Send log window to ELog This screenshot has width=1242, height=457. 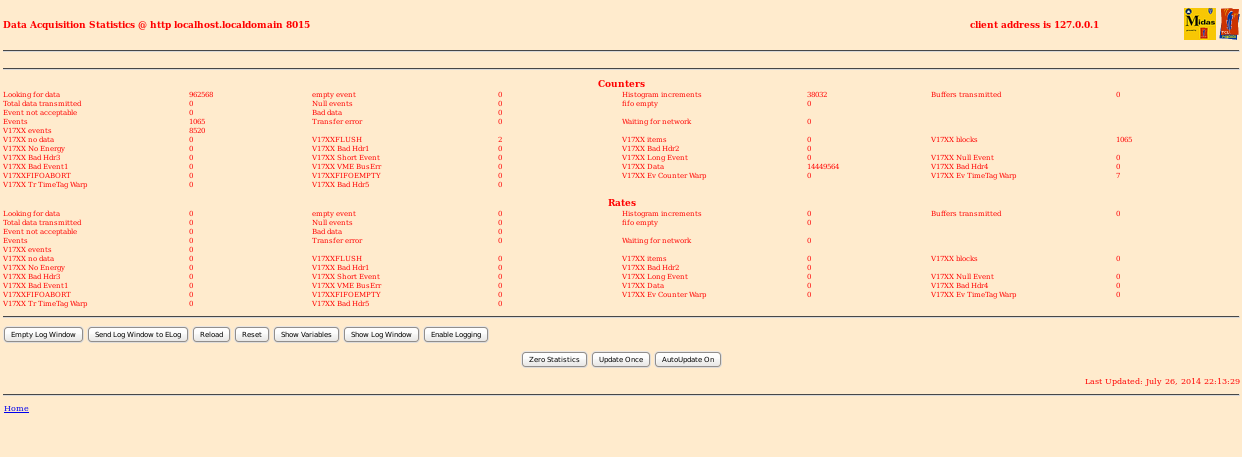pos(138,334)
